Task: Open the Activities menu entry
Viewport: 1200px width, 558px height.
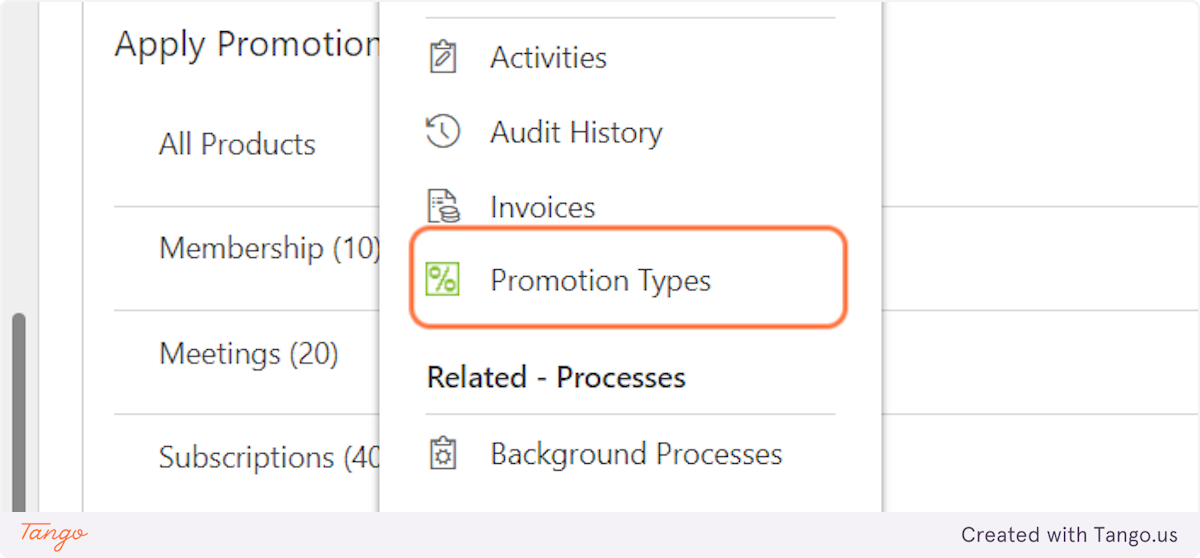Action: pyautogui.click(x=548, y=57)
